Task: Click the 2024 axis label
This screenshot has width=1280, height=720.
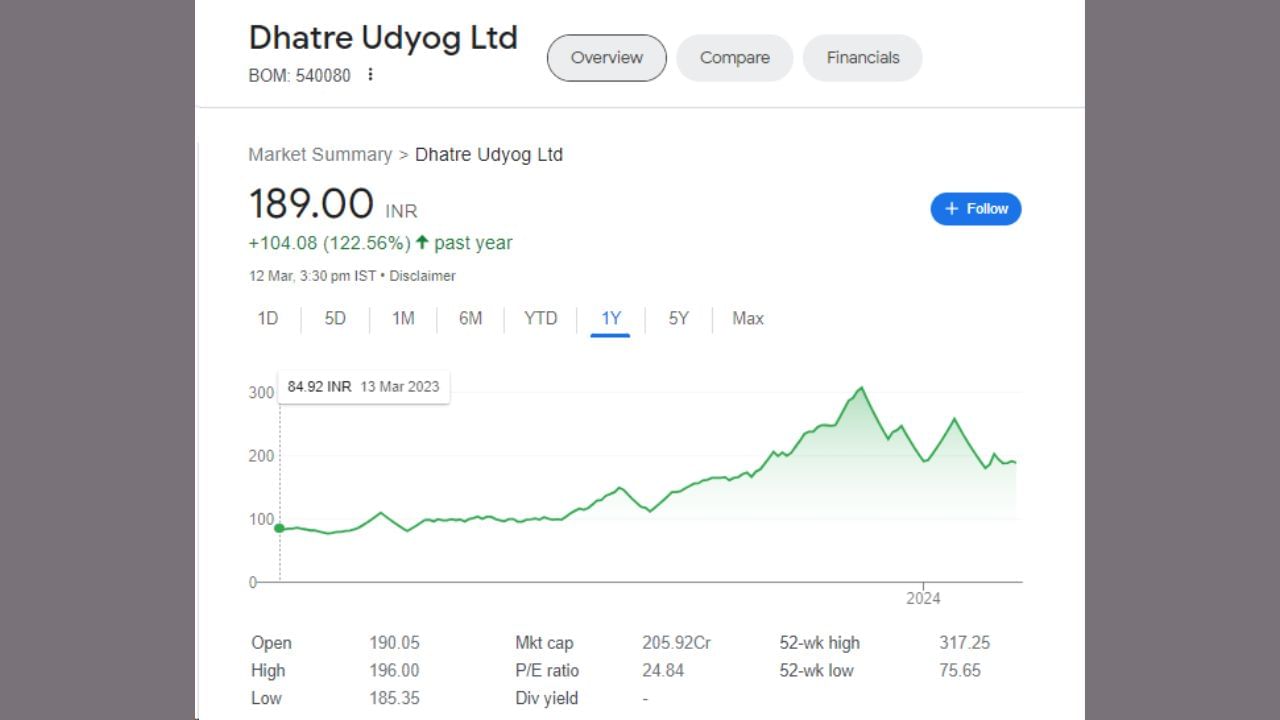Action: click(923, 599)
